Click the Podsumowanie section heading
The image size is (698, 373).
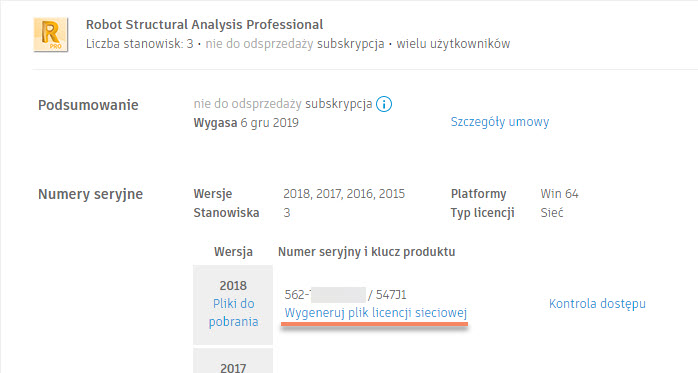(88, 105)
